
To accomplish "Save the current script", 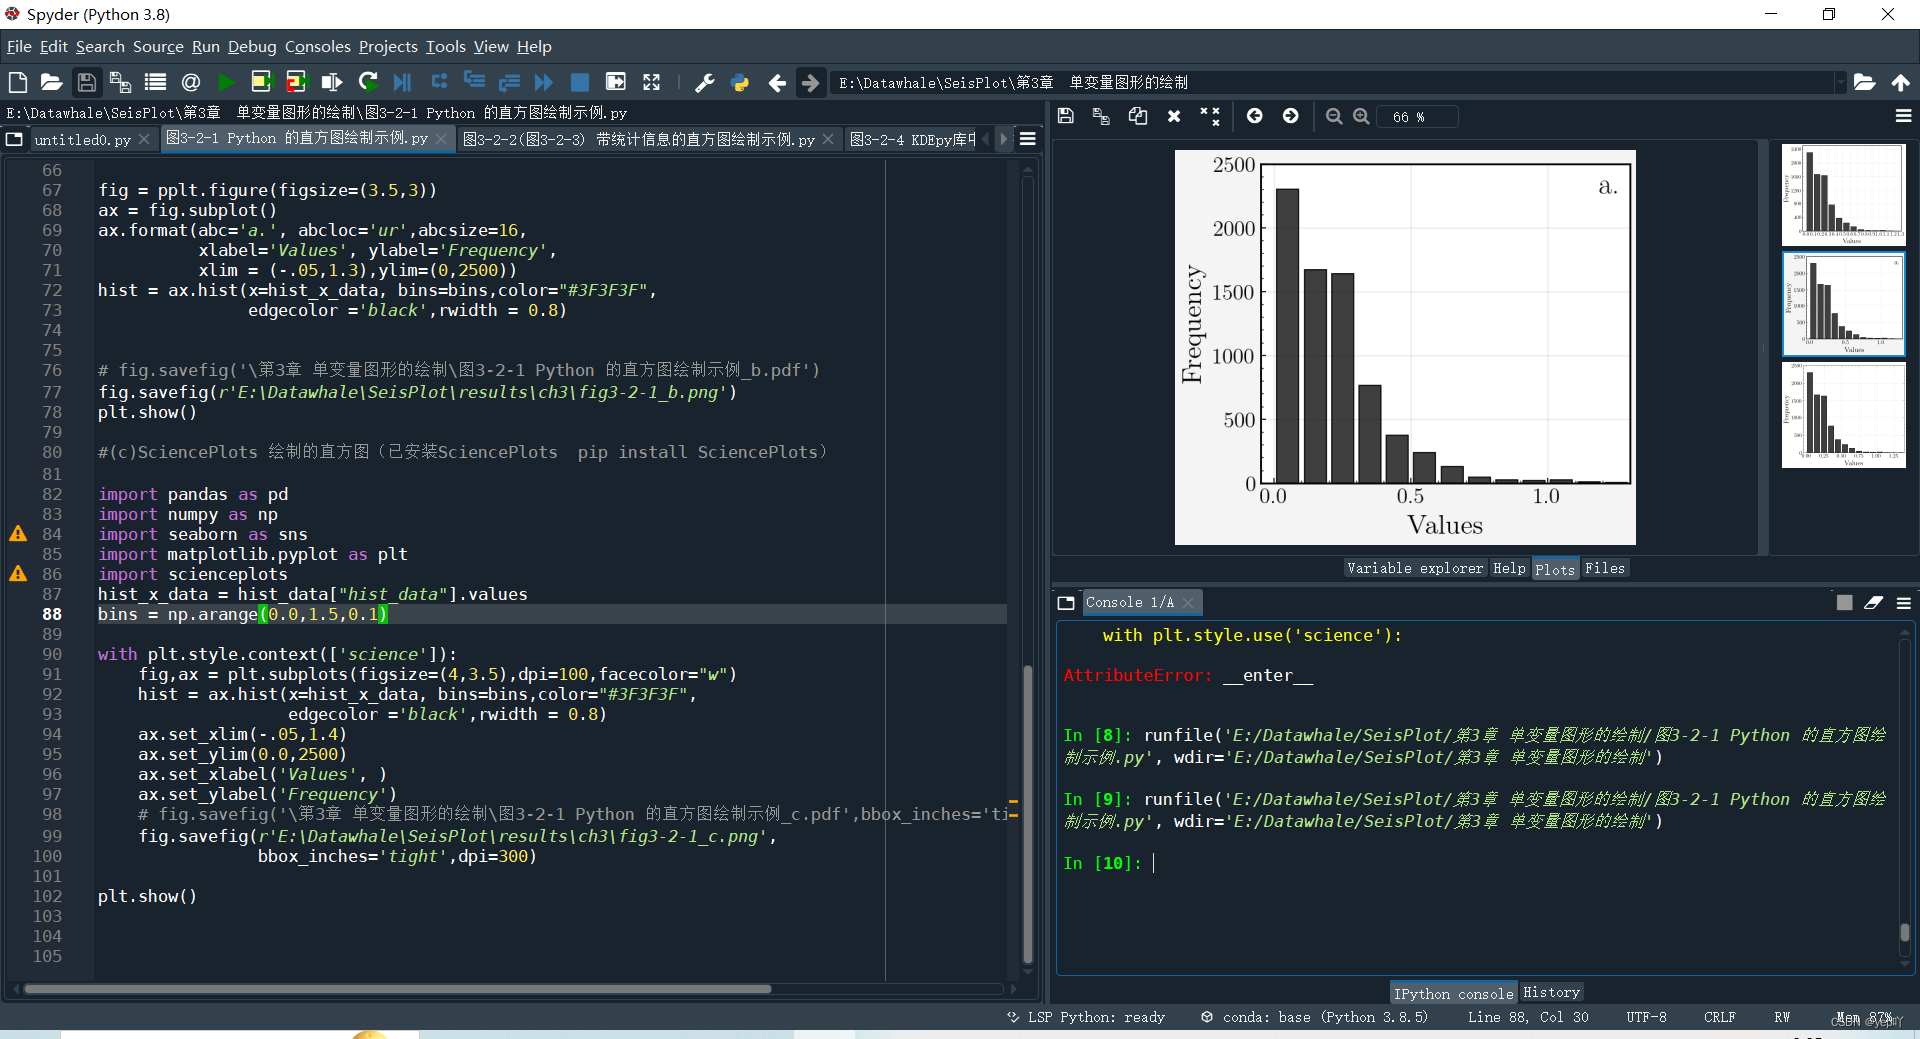I will coord(86,82).
